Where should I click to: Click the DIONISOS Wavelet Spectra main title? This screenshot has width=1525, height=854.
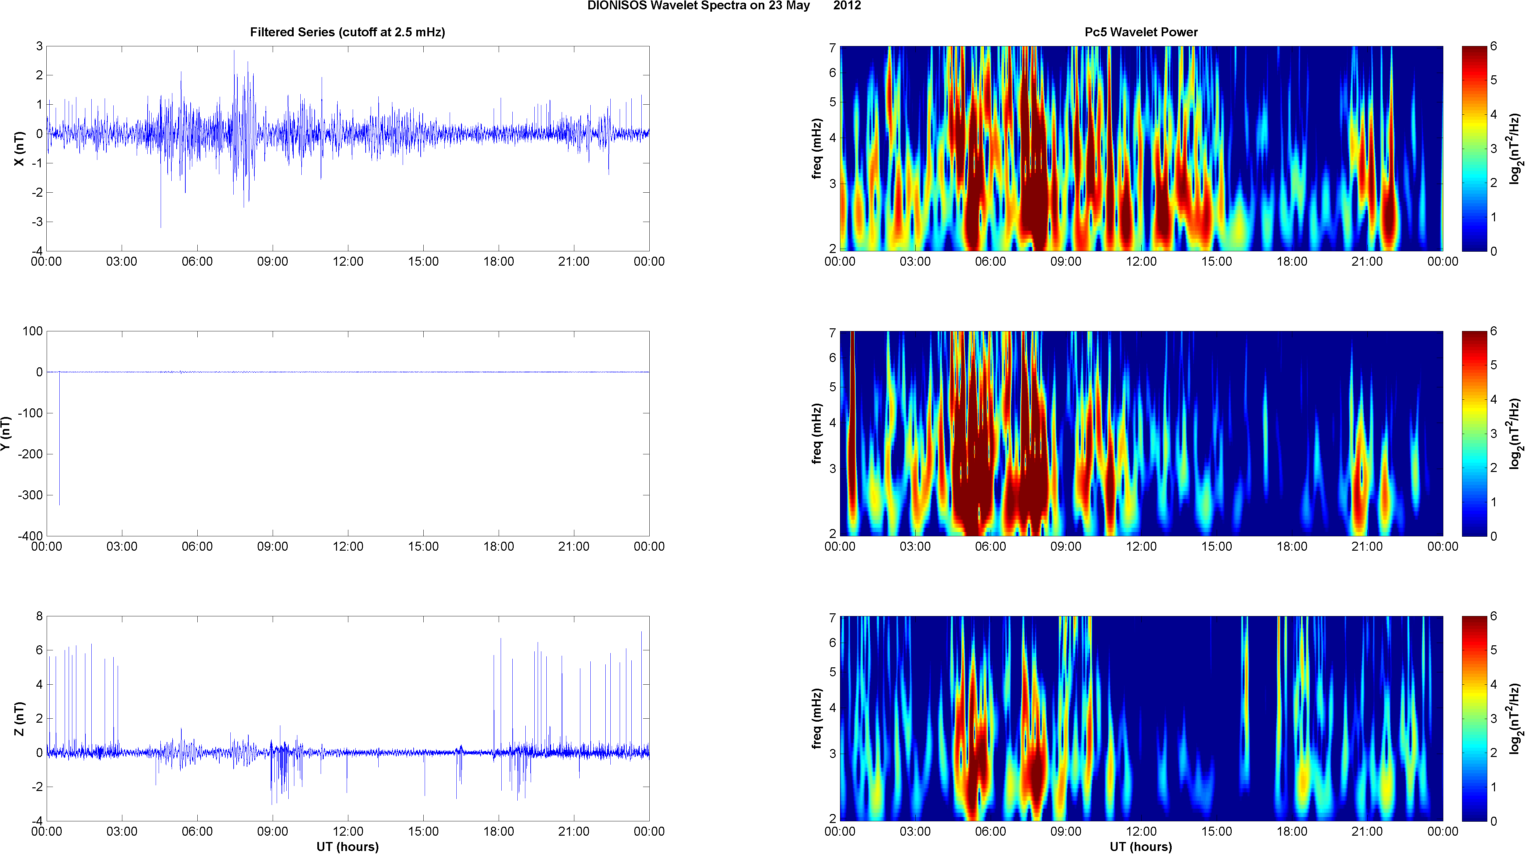pos(724,6)
